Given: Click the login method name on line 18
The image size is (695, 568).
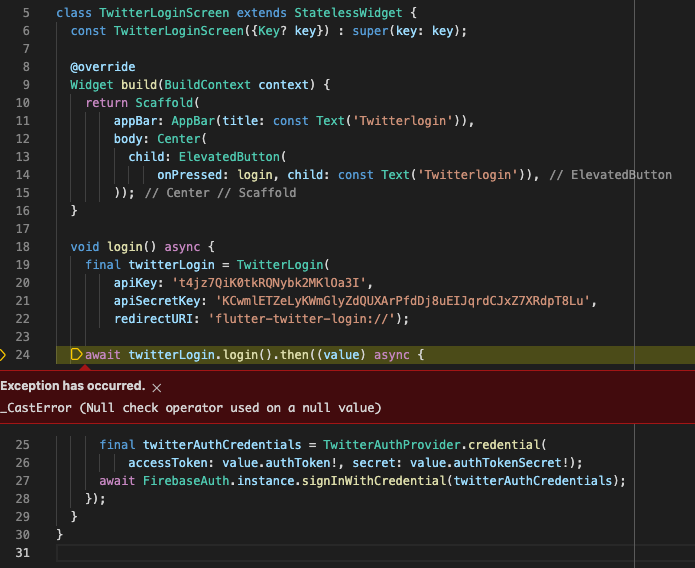Looking at the screenshot, I should (x=125, y=247).
